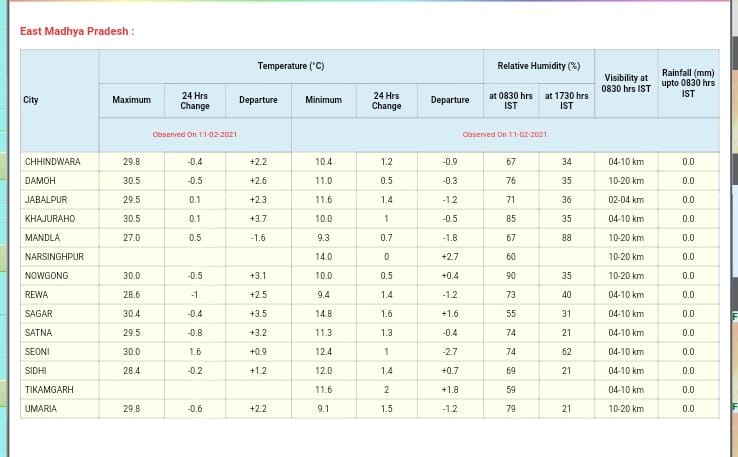Click the Rainfall (mm) column header

[688, 83]
